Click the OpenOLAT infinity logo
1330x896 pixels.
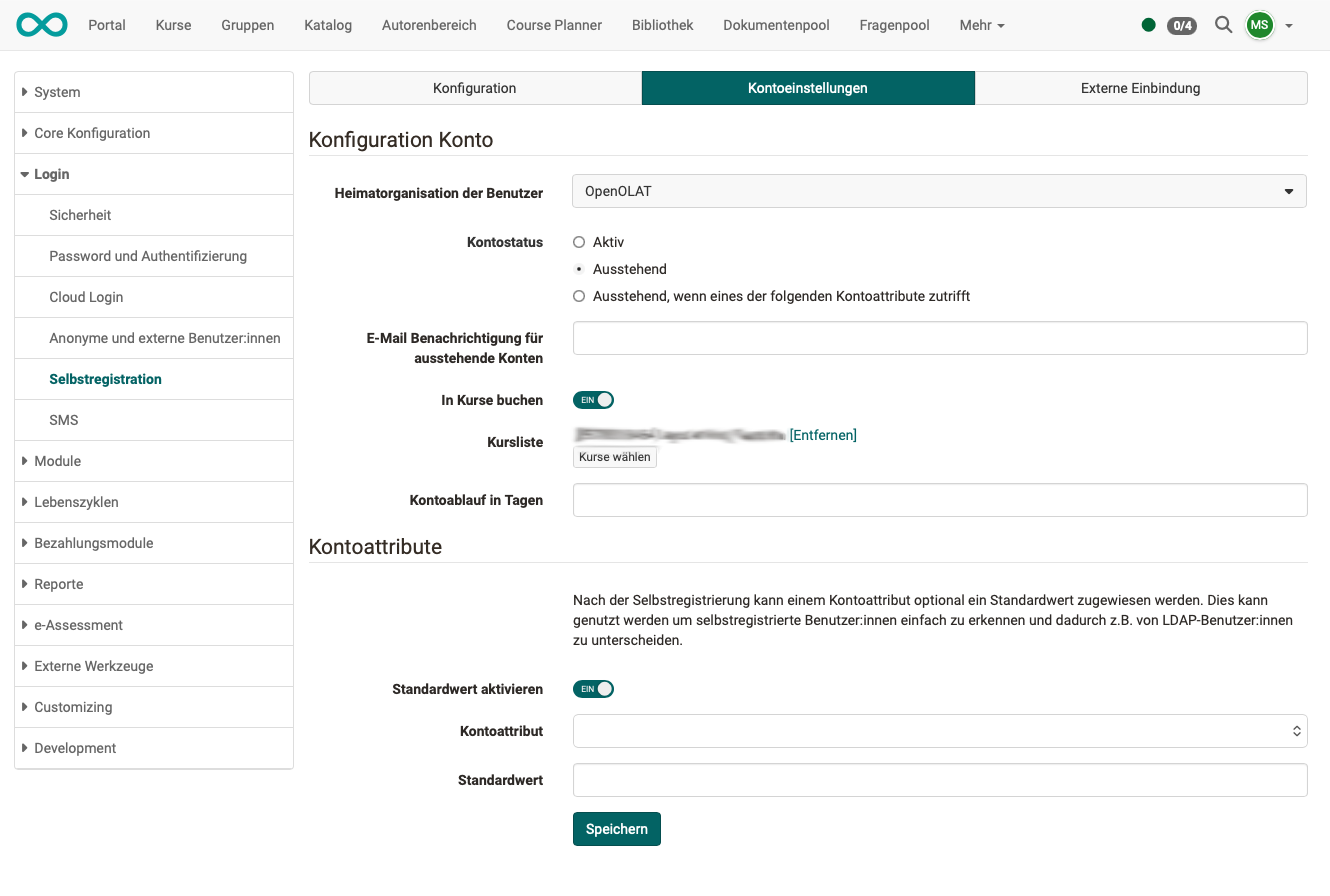(41, 24)
